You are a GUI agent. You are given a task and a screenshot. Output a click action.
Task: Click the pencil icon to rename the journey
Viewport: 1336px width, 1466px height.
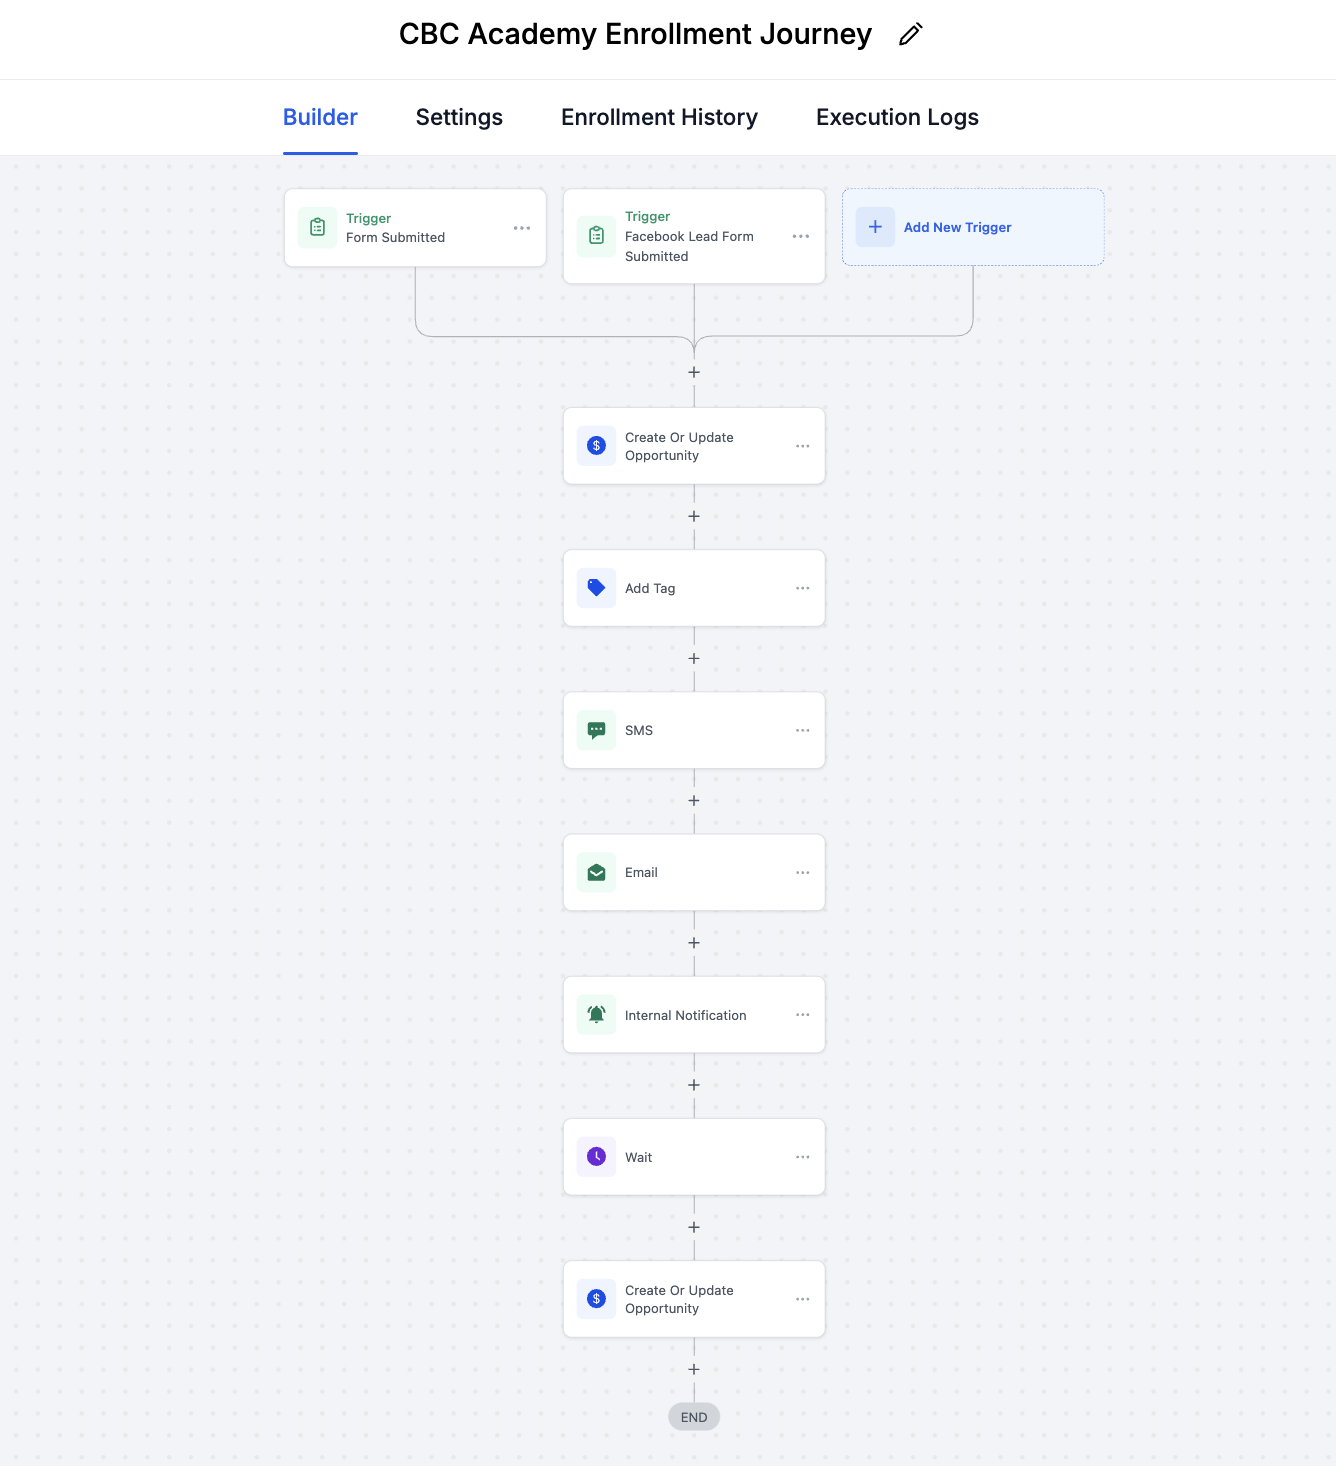pos(909,34)
